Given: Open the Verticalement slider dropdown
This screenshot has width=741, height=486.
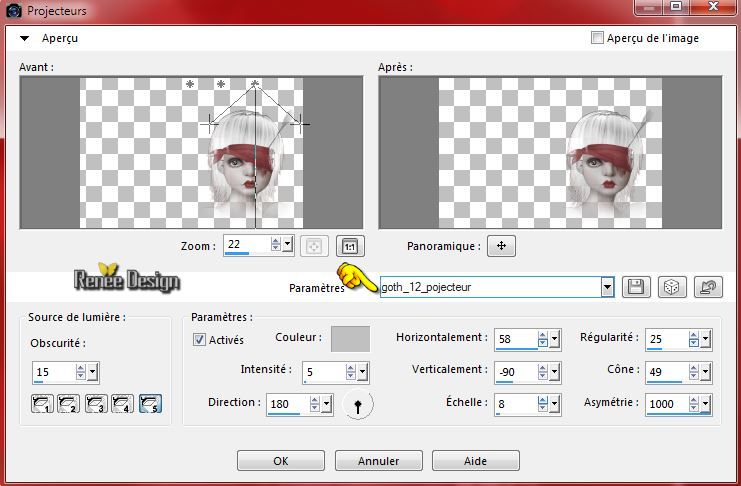Looking at the screenshot, I should coord(555,372).
